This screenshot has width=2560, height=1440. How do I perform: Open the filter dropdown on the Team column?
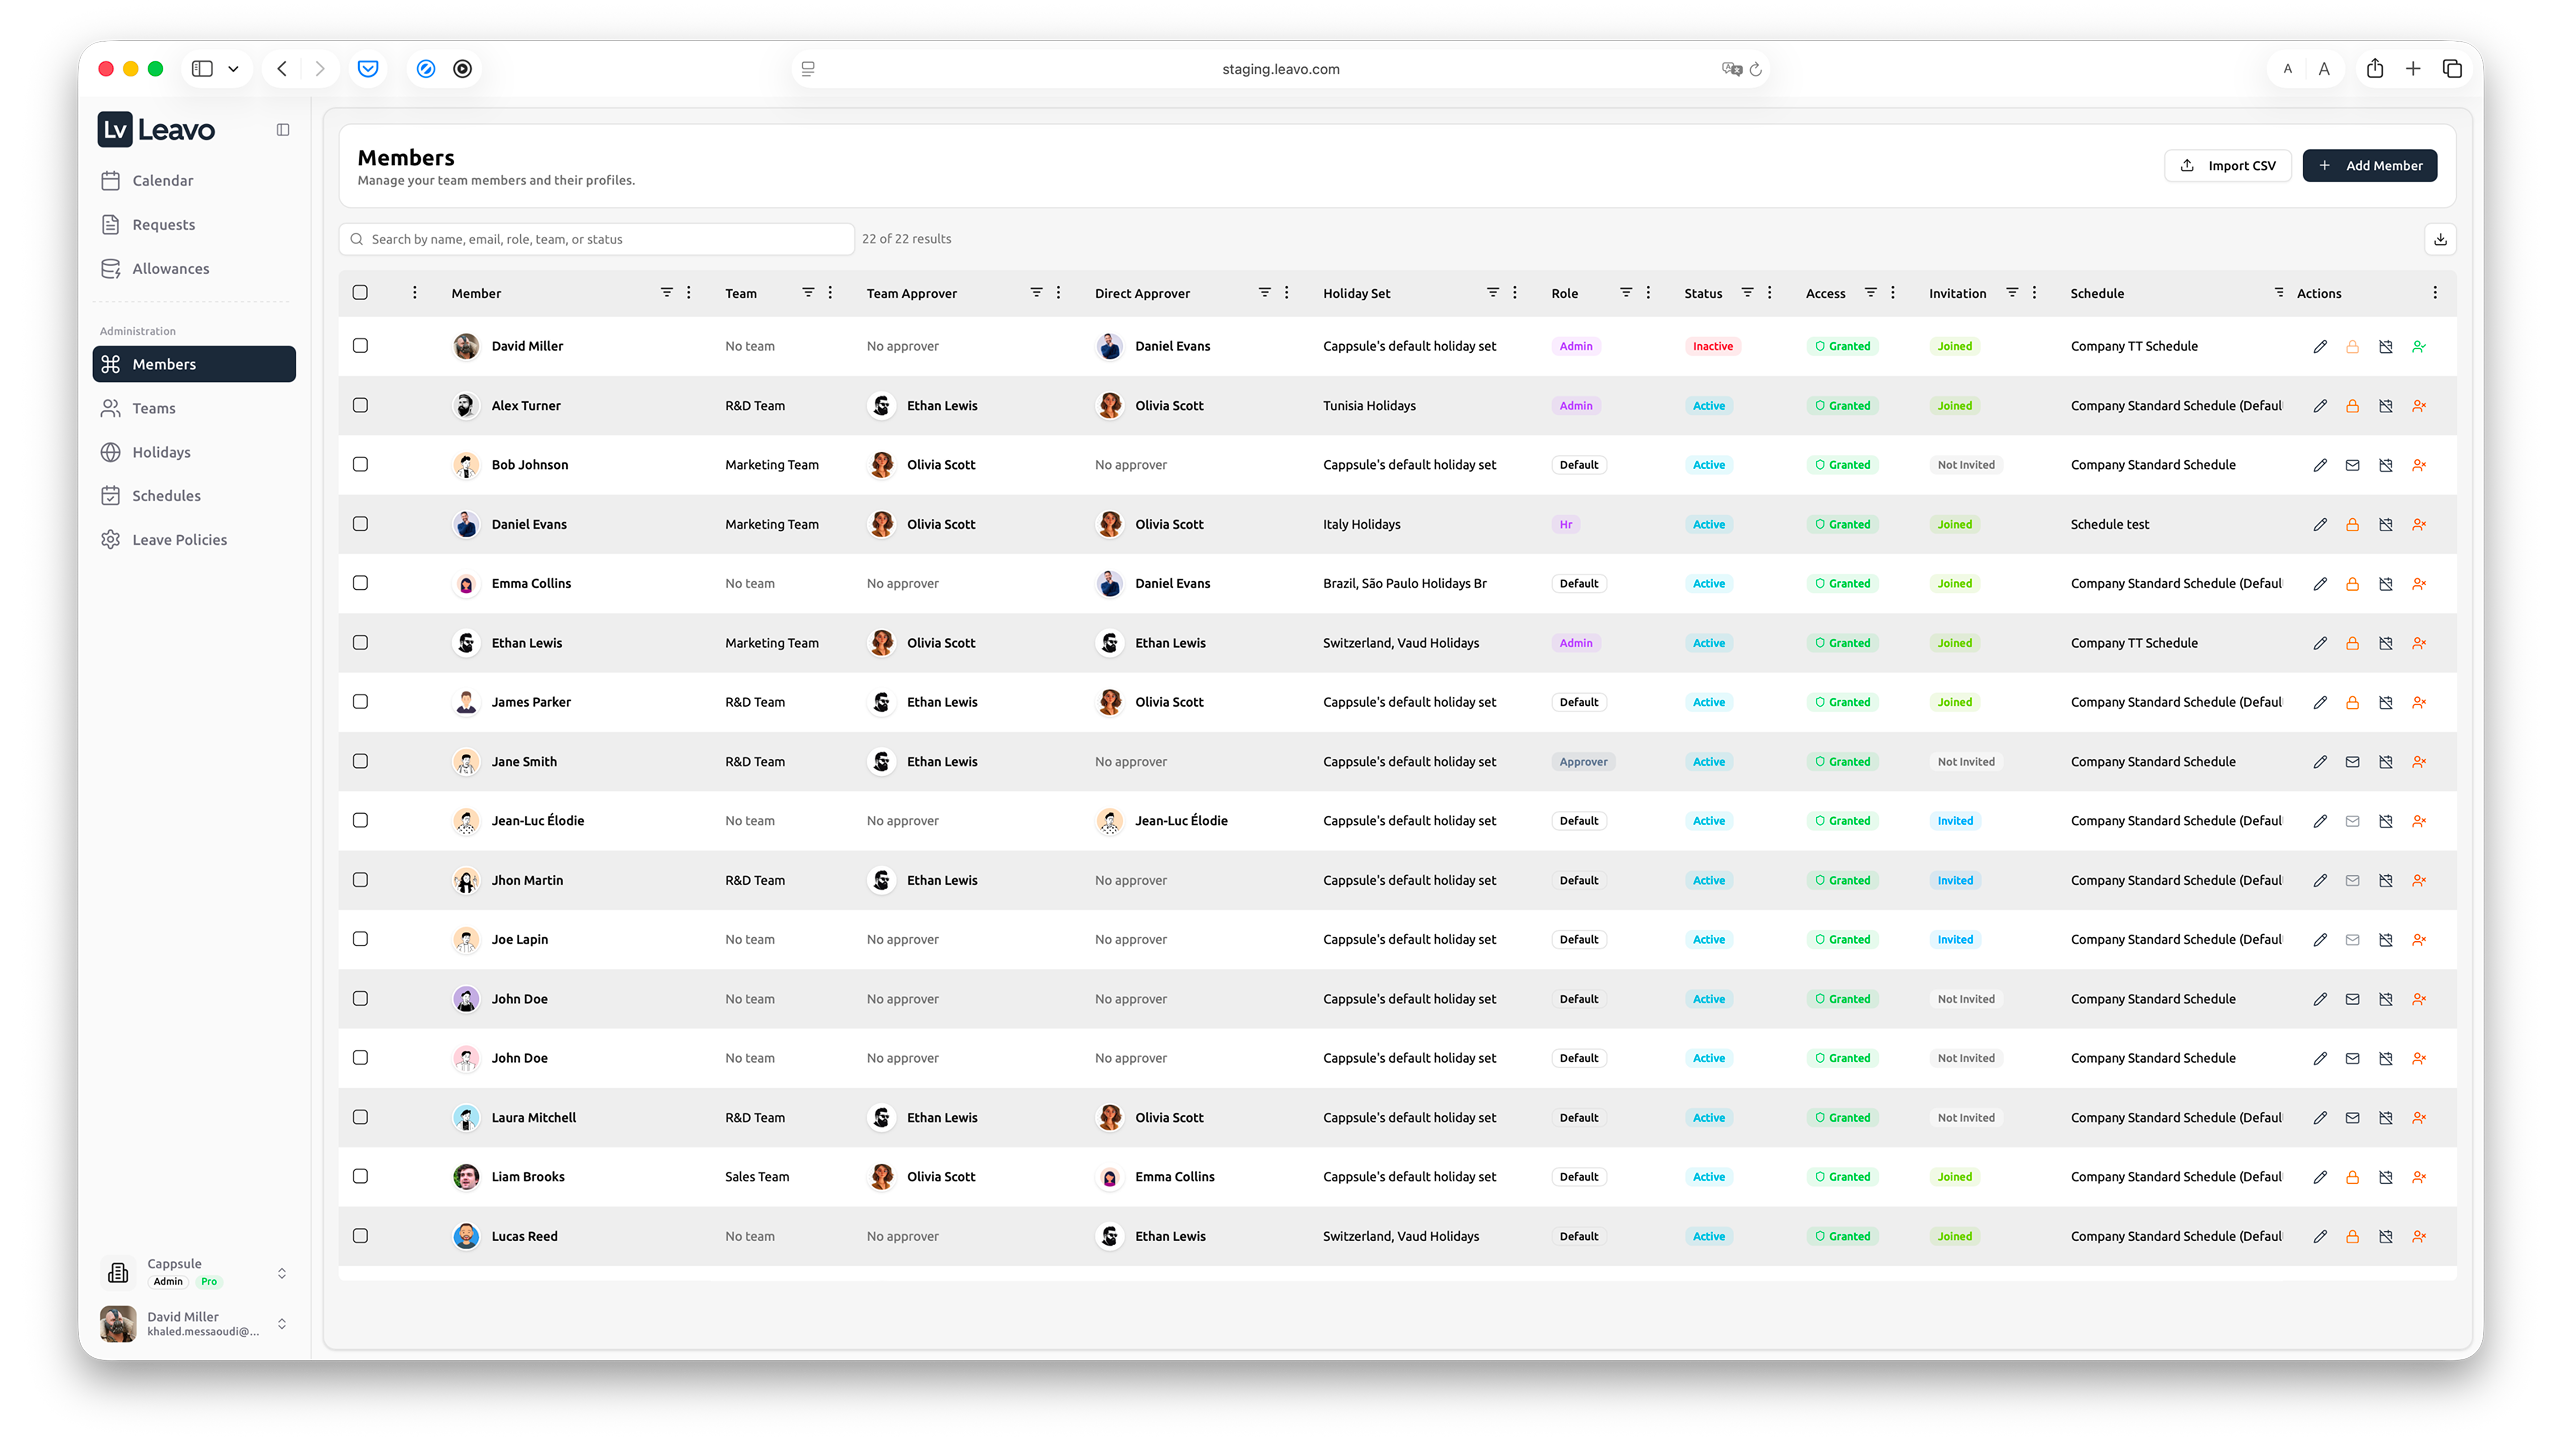[x=808, y=292]
